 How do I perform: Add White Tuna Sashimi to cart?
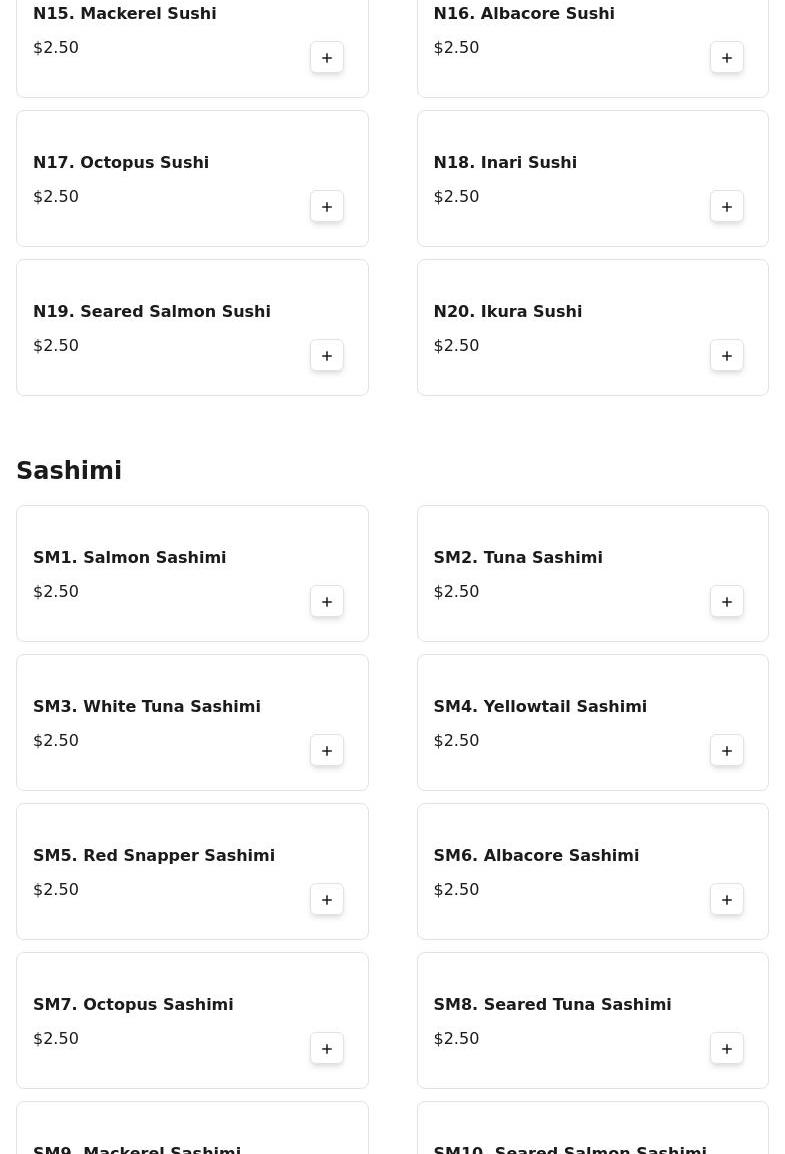pyautogui.click(x=327, y=751)
